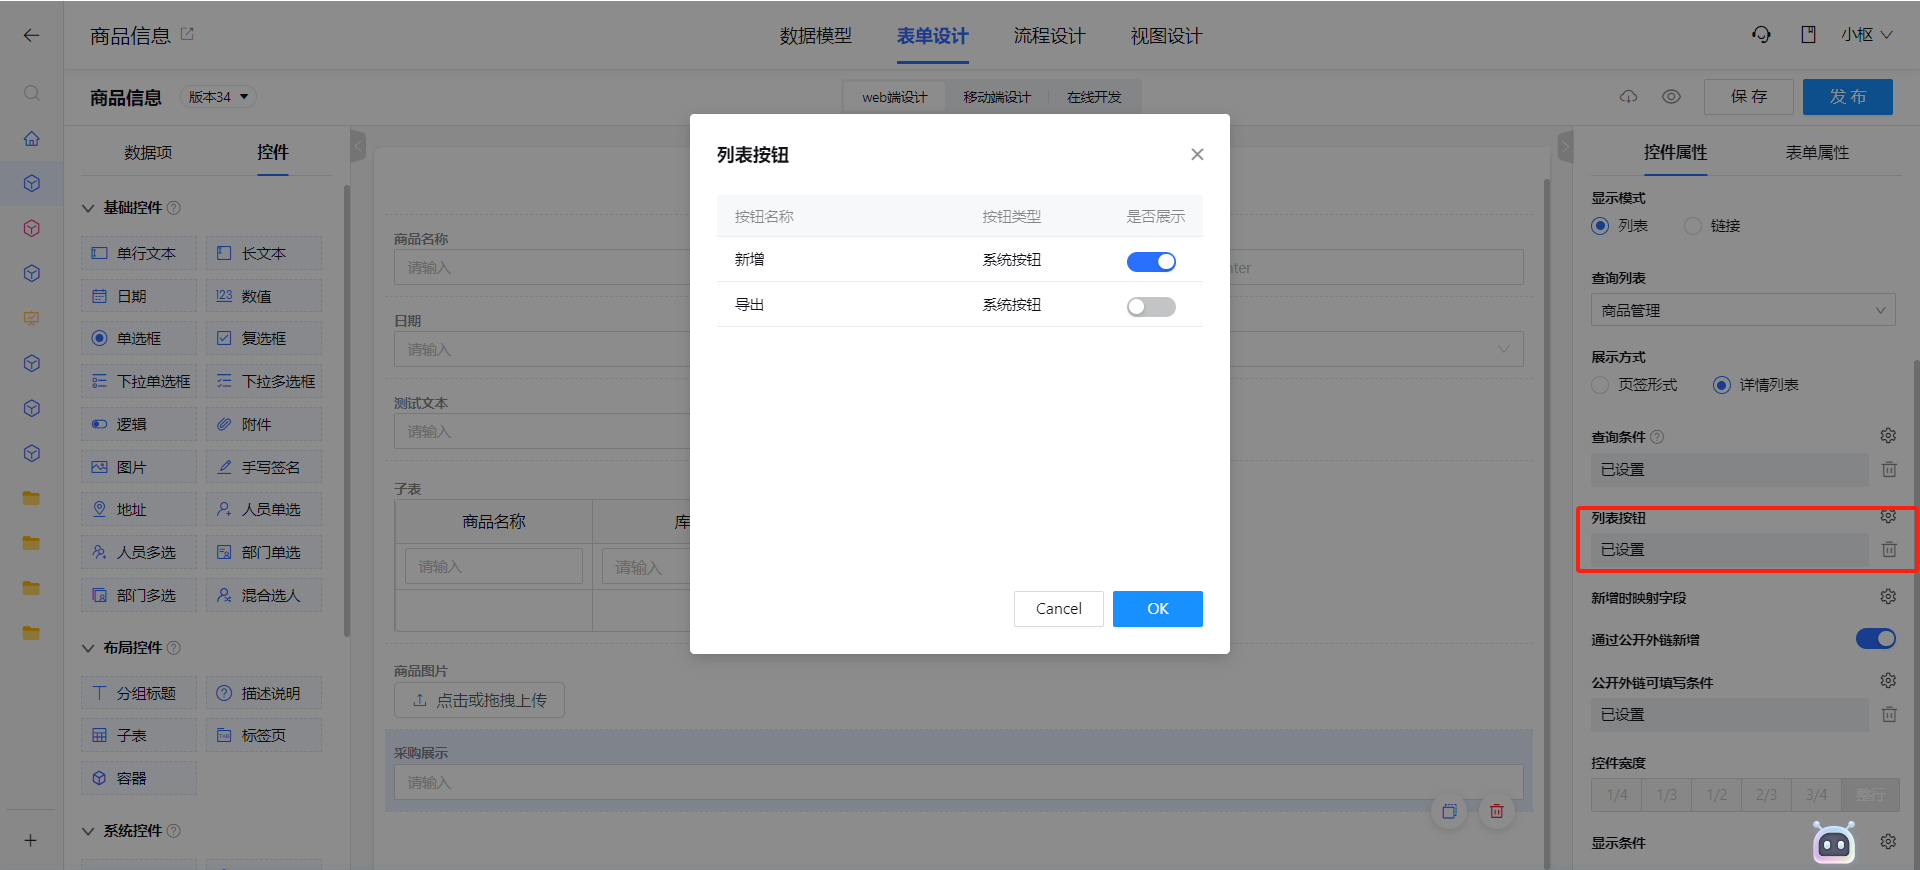The height and width of the screenshot is (870, 1920).
Task: Switch to 在线开发 tab
Action: (1094, 97)
